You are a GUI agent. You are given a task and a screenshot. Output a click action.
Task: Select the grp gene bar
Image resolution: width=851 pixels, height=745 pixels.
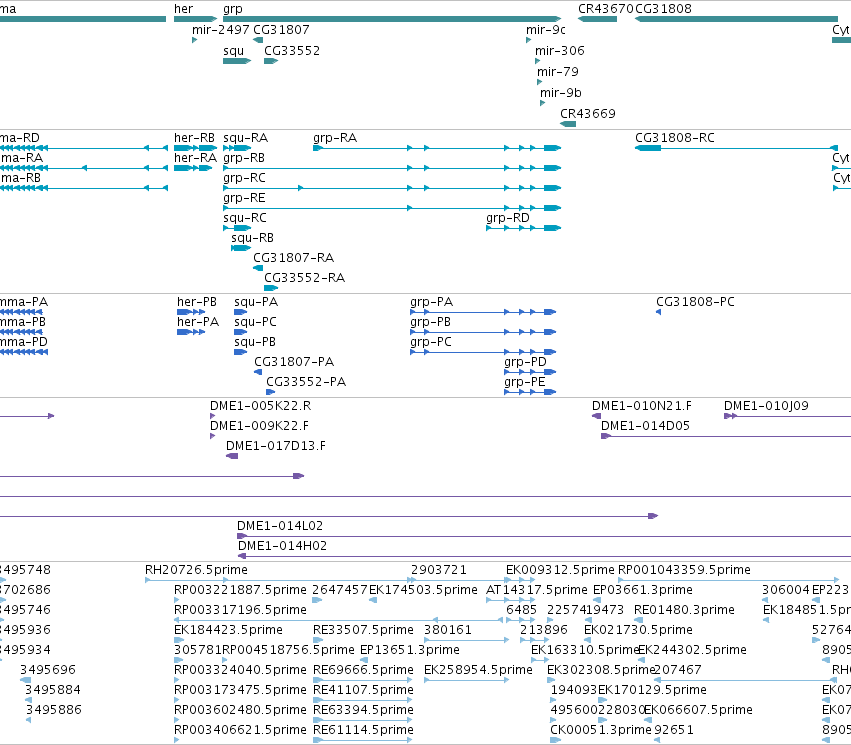click(x=392, y=19)
